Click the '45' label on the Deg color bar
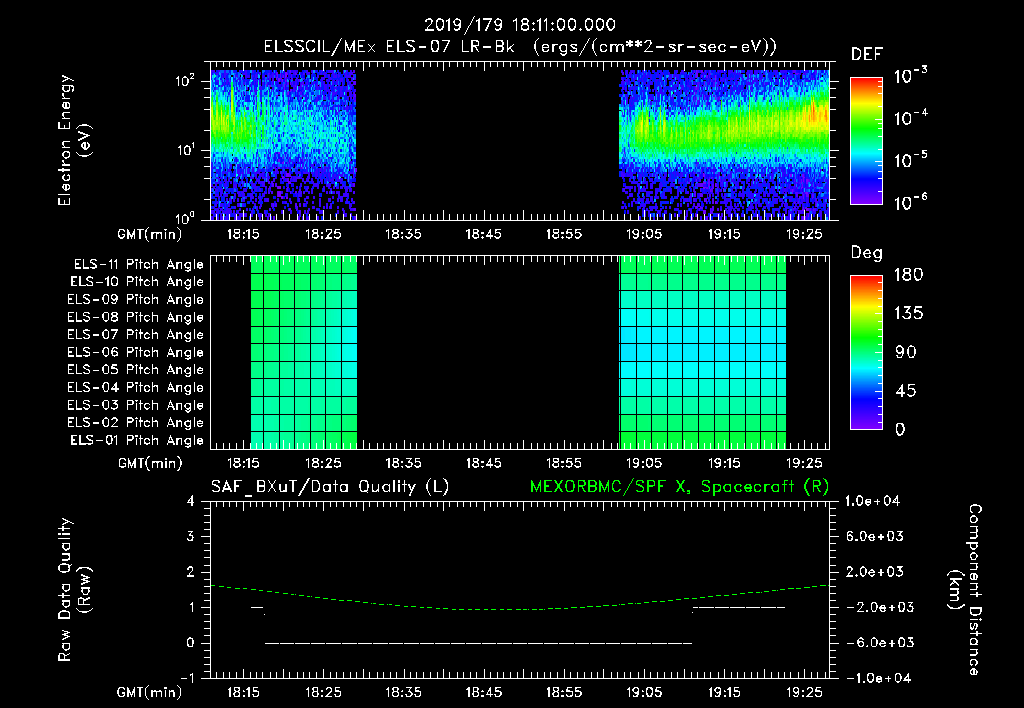The image size is (1024, 708). click(x=906, y=391)
